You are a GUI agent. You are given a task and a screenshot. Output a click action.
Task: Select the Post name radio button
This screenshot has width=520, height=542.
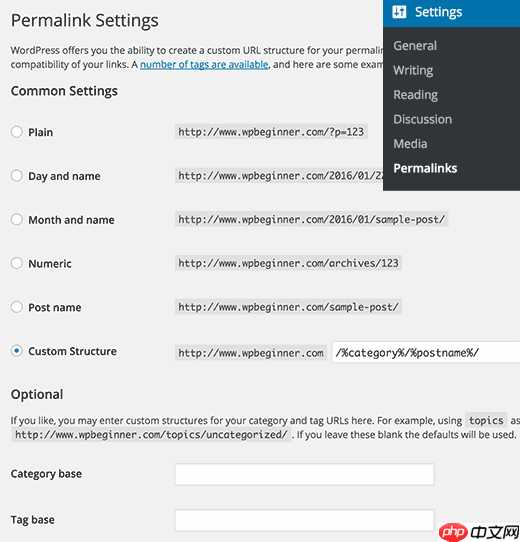(x=17, y=307)
